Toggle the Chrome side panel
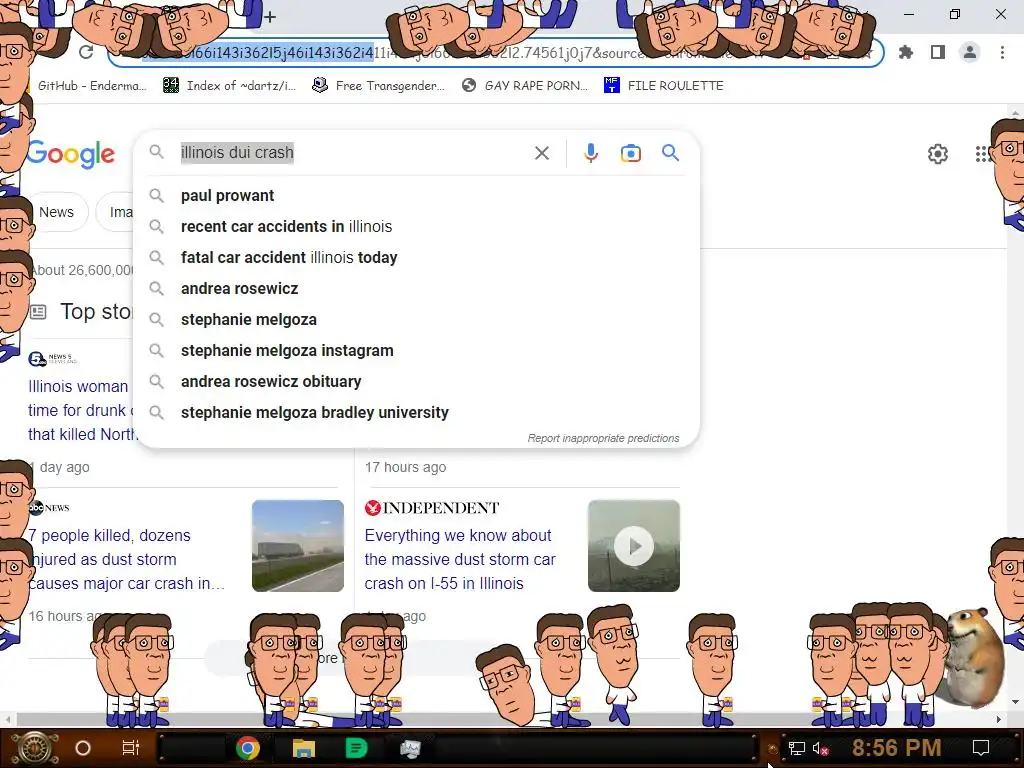The width and height of the screenshot is (1024, 768). pos(937,52)
